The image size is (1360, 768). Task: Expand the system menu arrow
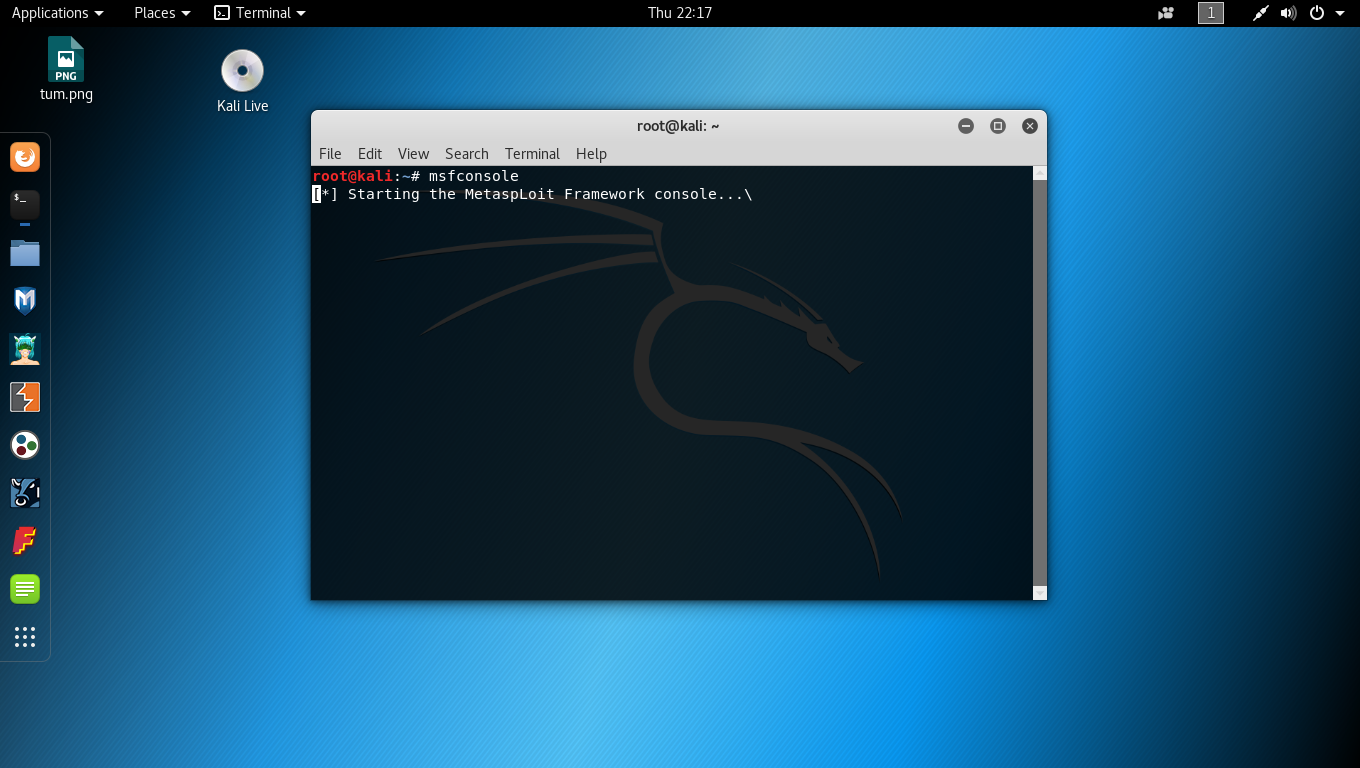pyautogui.click(x=1340, y=13)
